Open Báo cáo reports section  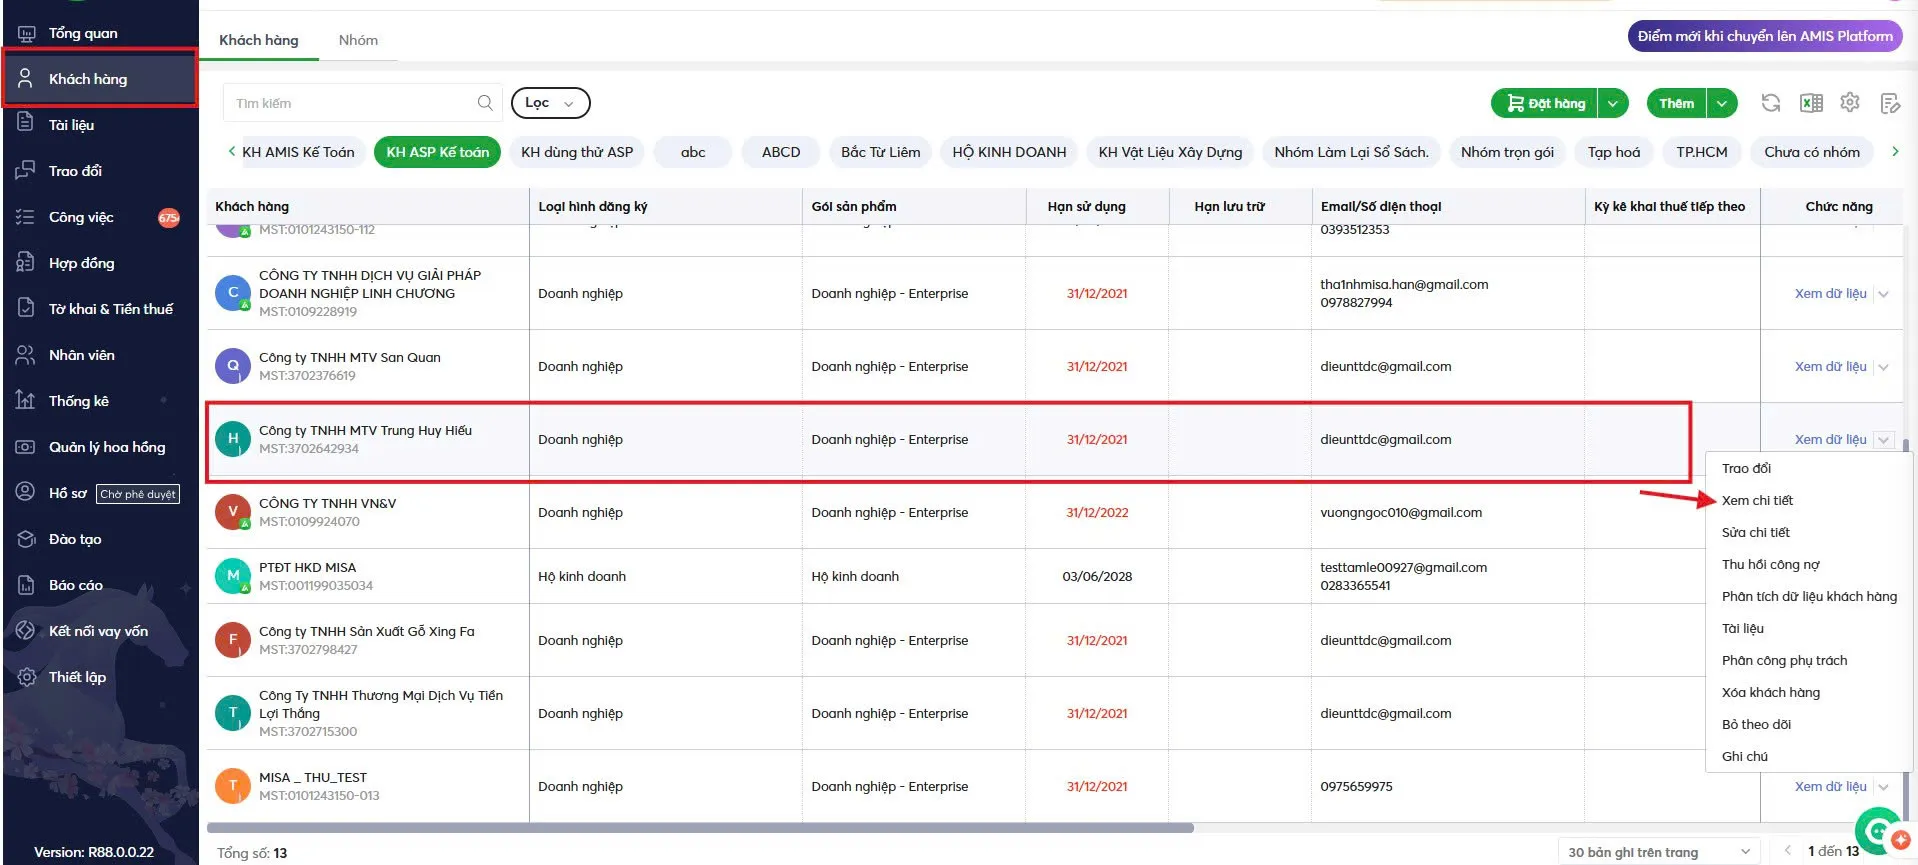[x=76, y=585]
